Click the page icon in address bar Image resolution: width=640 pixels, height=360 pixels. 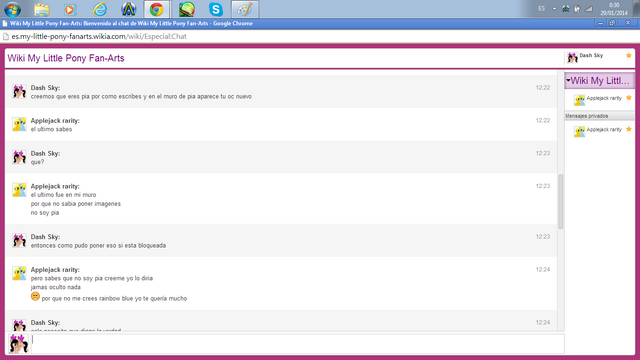click(6, 36)
